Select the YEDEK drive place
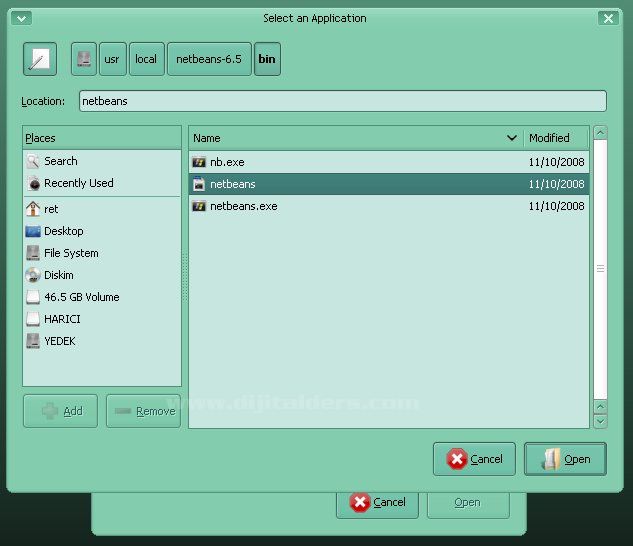Screen dimensions: 633x546 [102, 341]
